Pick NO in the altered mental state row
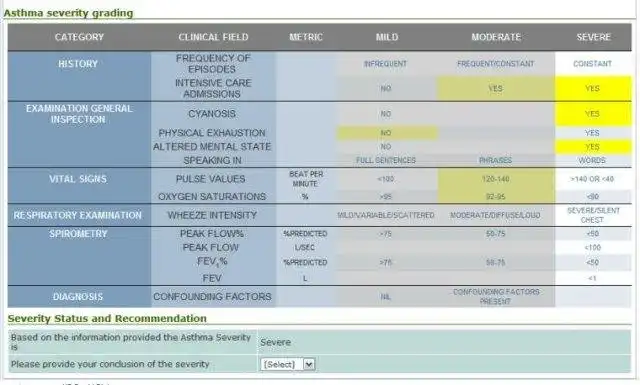640x385 pixels. (386, 147)
